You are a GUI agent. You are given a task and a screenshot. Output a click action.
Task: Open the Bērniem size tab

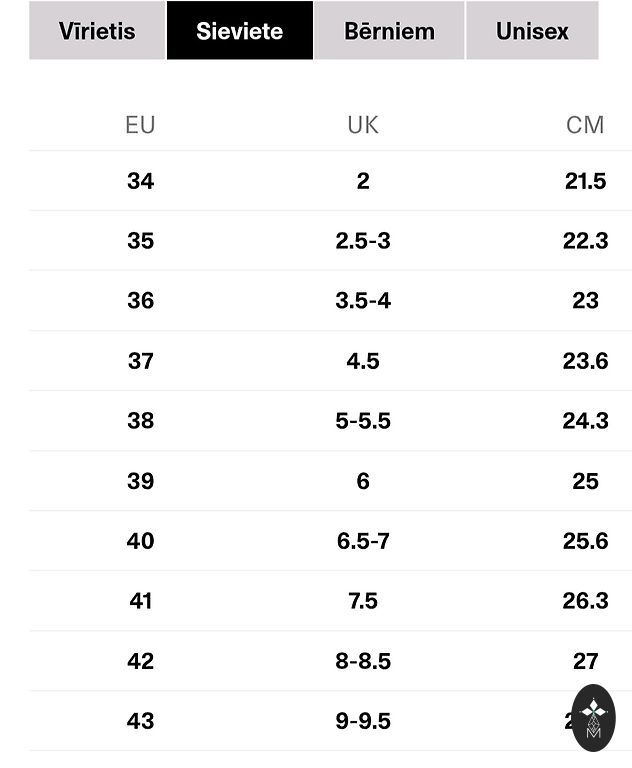tap(389, 31)
